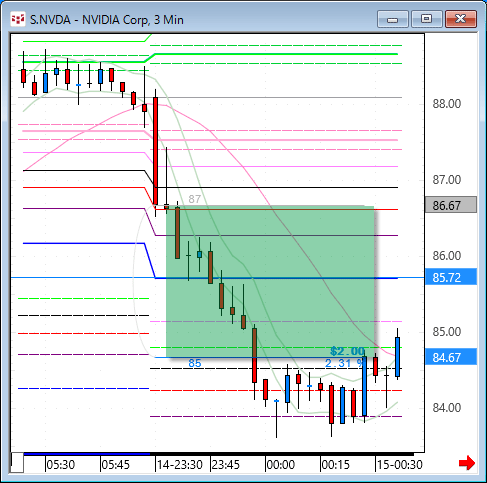Viewport: 487px width, 483px height.
Task: Click the green shaded measurement rectangle
Action: [270, 282]
